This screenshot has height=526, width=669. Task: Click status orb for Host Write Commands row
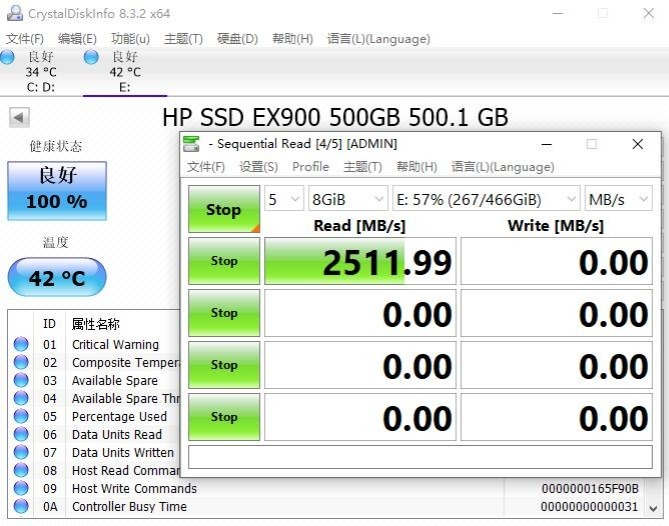click(x=21, y=488)
